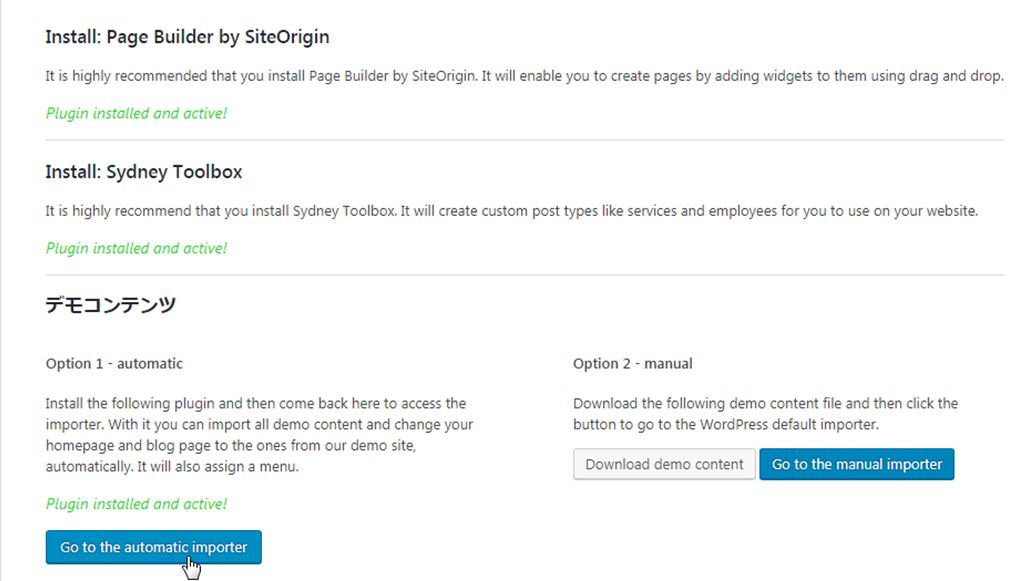Click the divider line below the Sydney Toolbox section
Viewport: 1024px width, 581px height.
coord(524,275)
